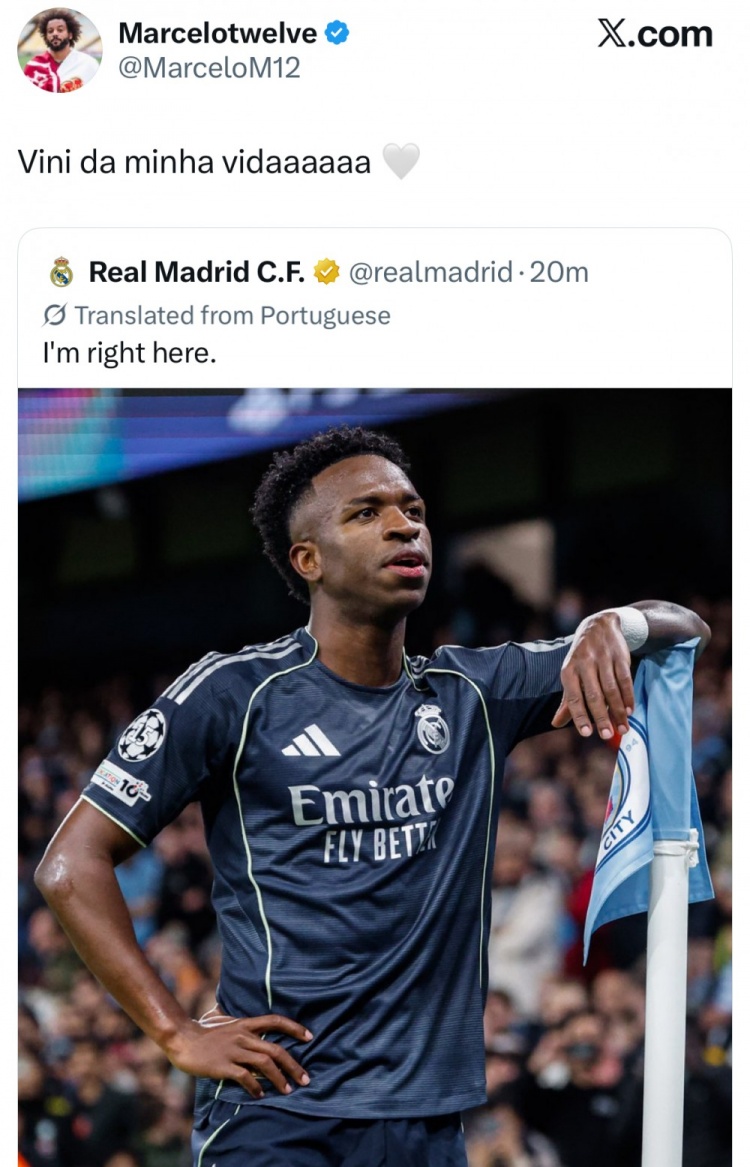Open Marcelotwelve profile avatar picture
The height and width of the screenshot is (1167, 750).
(x=59, y=51)
